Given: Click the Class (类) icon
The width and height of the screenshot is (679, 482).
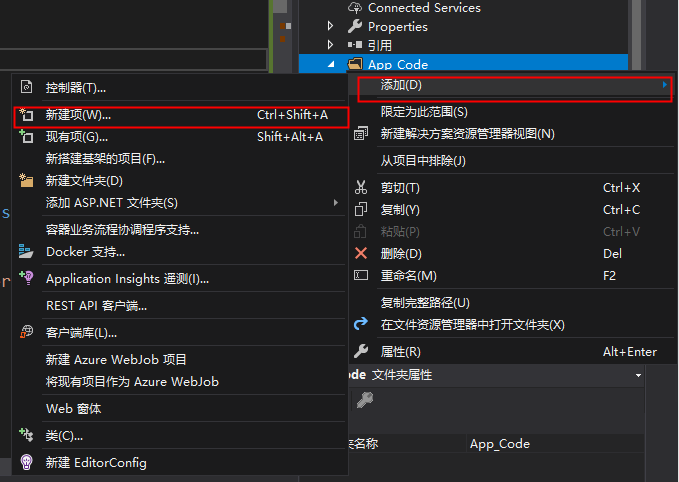Looking at the screenshot, I should tap(27, 436).
